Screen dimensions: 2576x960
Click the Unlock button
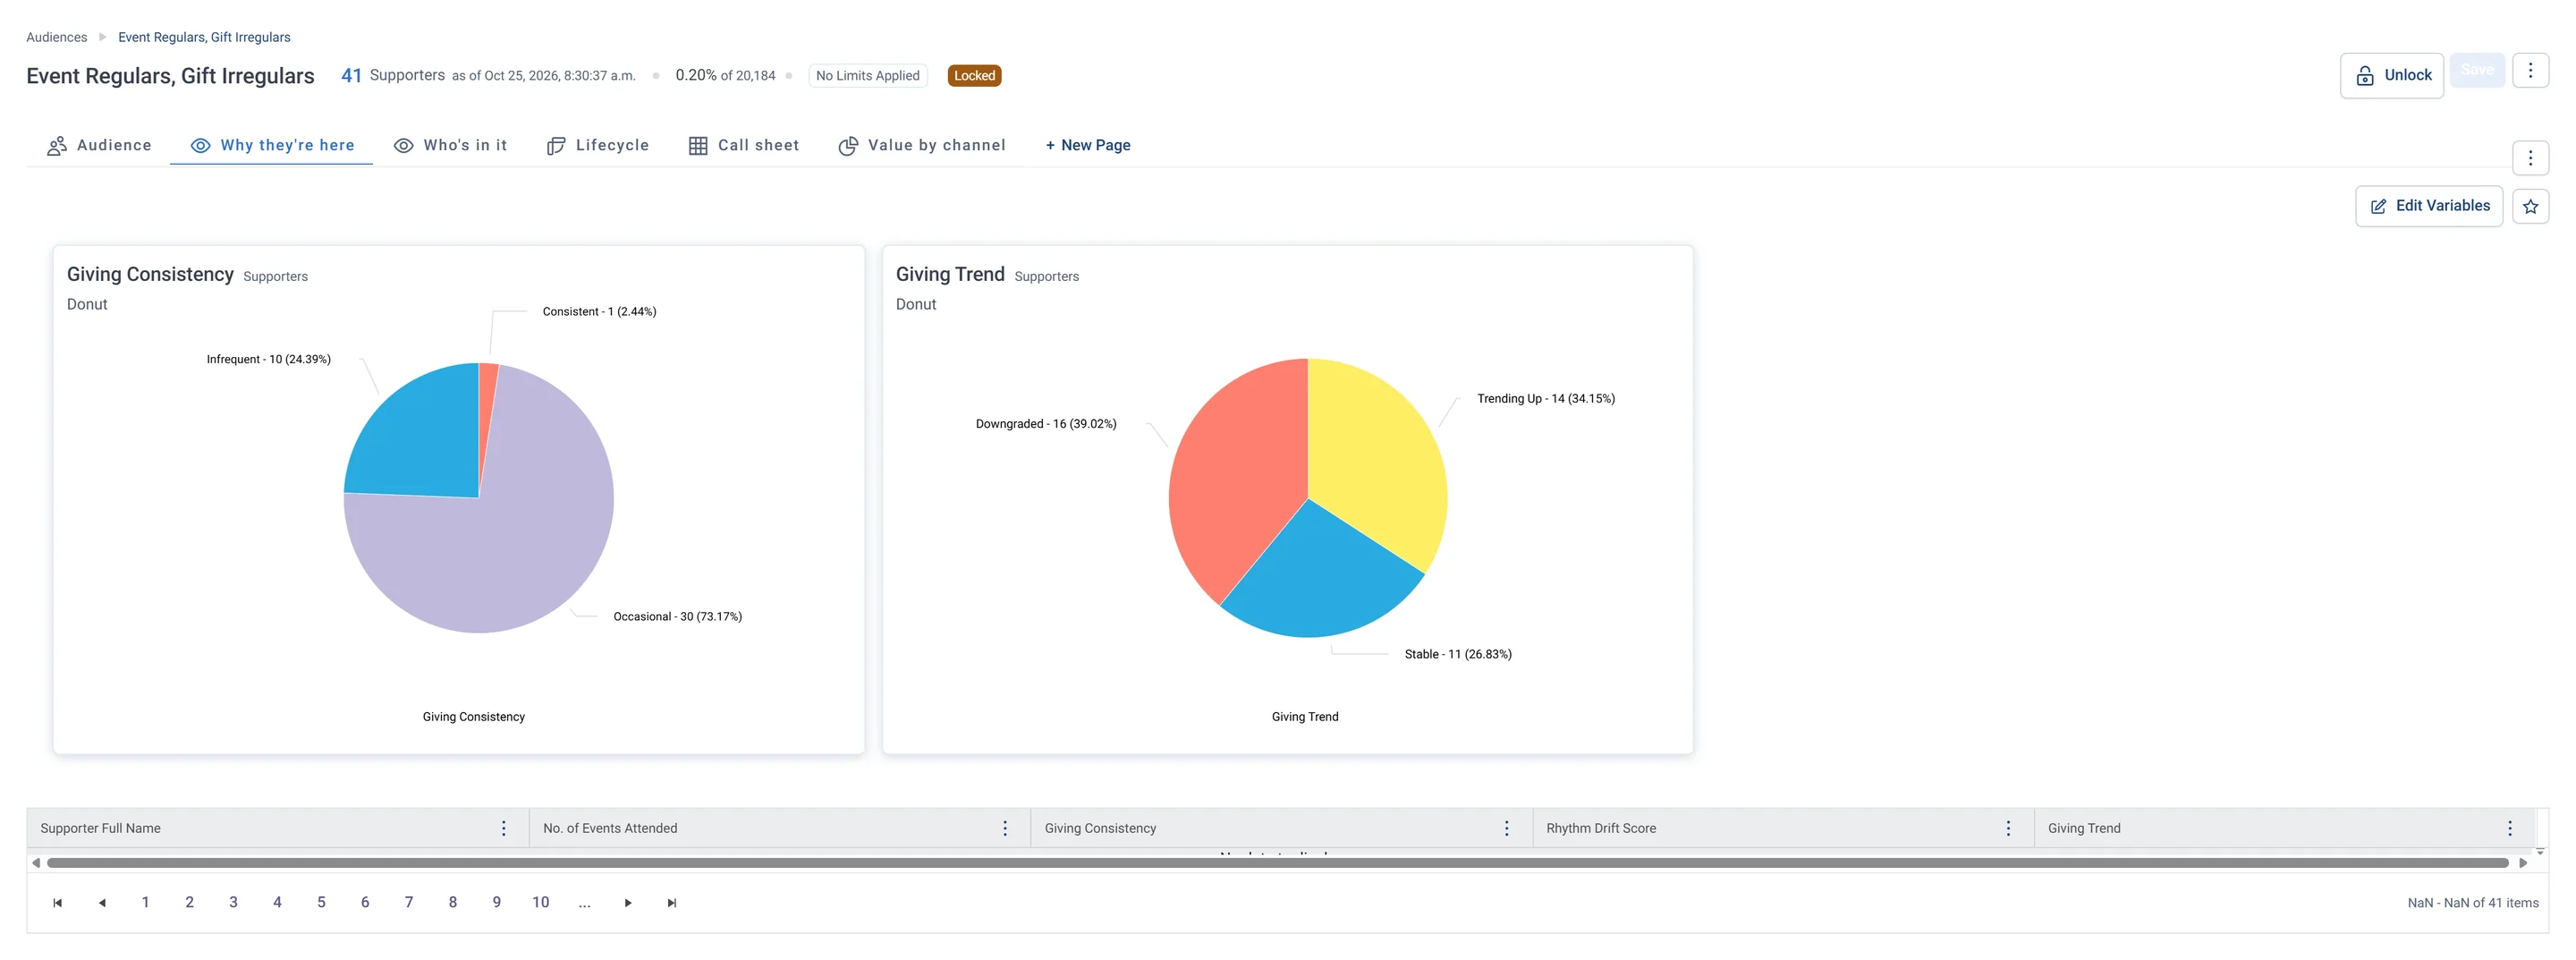pyautogui.click(x=2391, y=75)
